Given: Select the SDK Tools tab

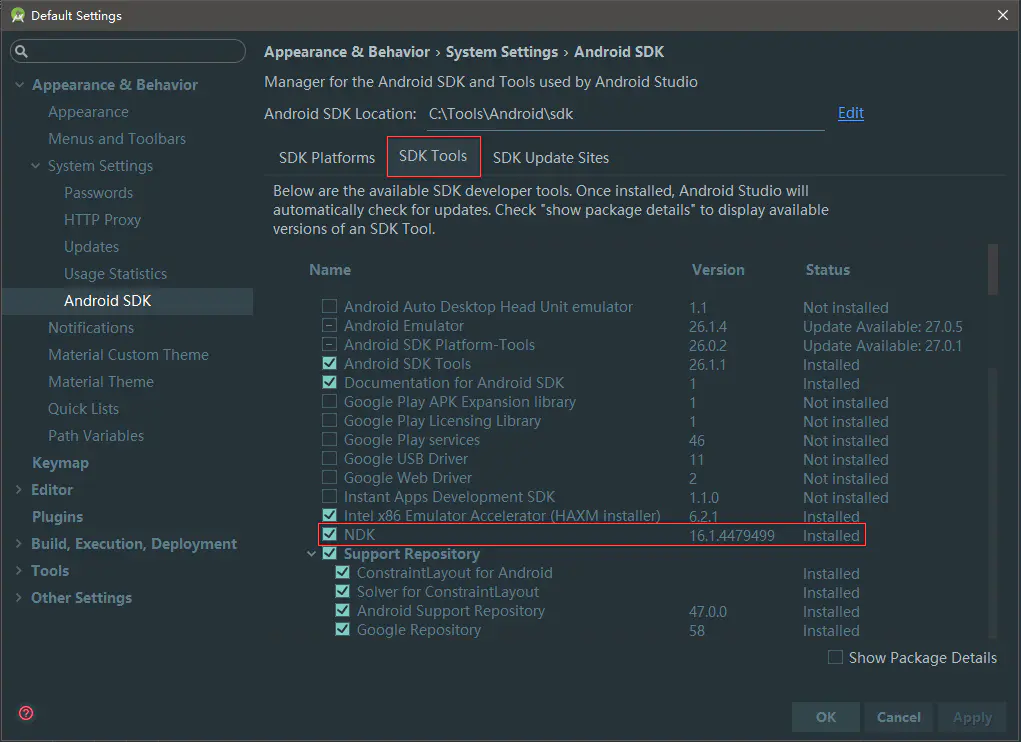Looking at the screenshot, I should coord(433,156).
